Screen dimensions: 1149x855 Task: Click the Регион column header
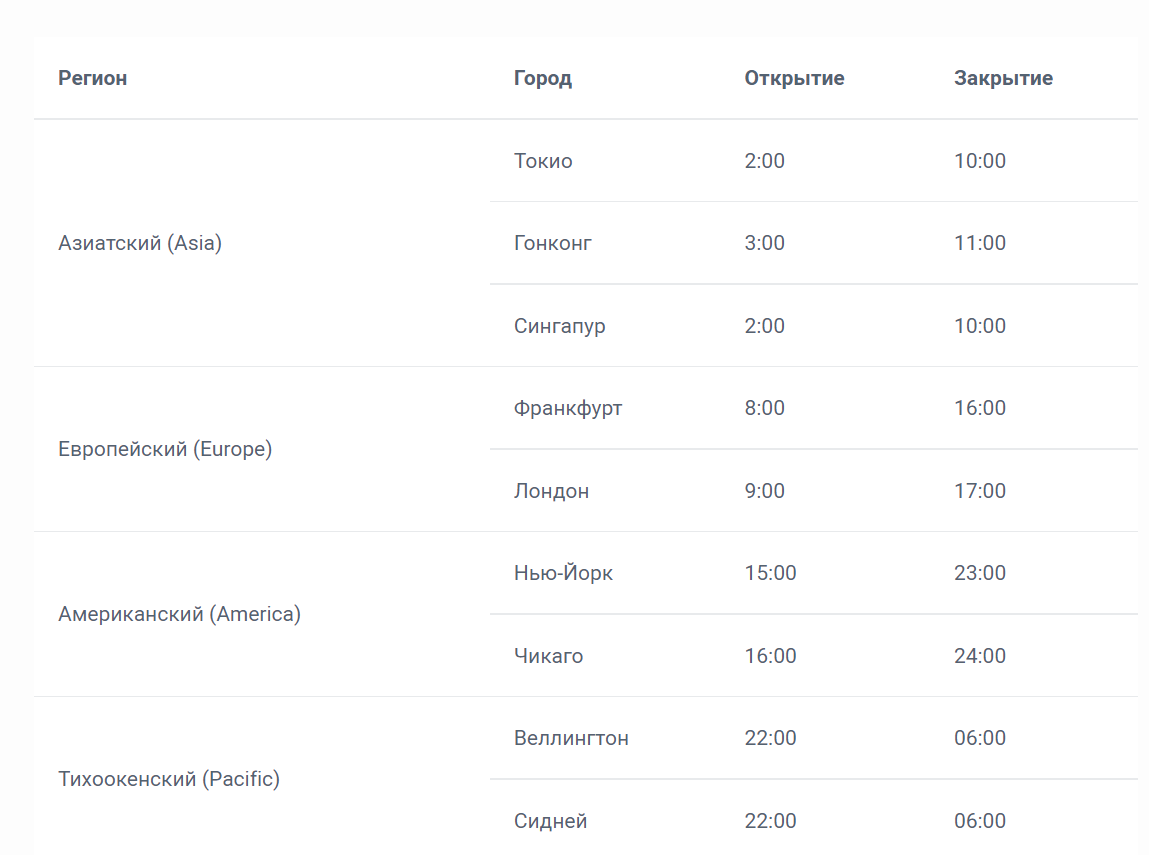93,78
